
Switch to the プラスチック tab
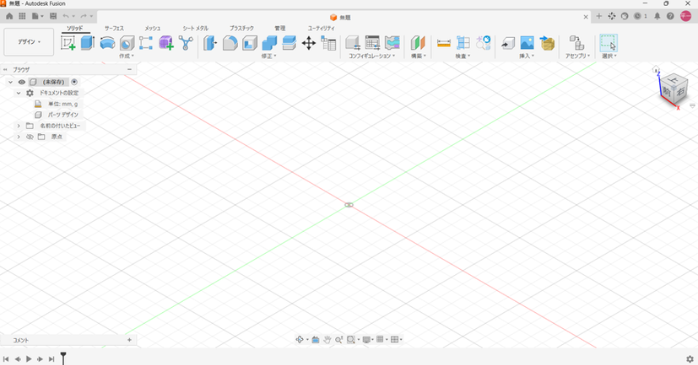(242, 28)
